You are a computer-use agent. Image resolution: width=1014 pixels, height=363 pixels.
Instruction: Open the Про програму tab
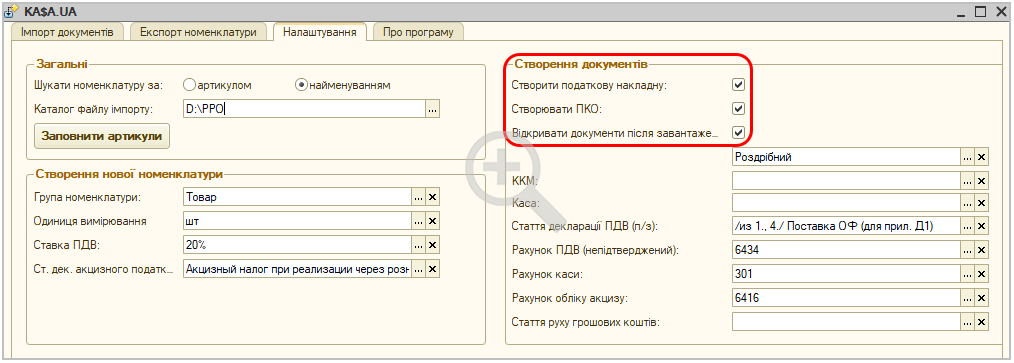pyautogui.click(x=418, y=32)
